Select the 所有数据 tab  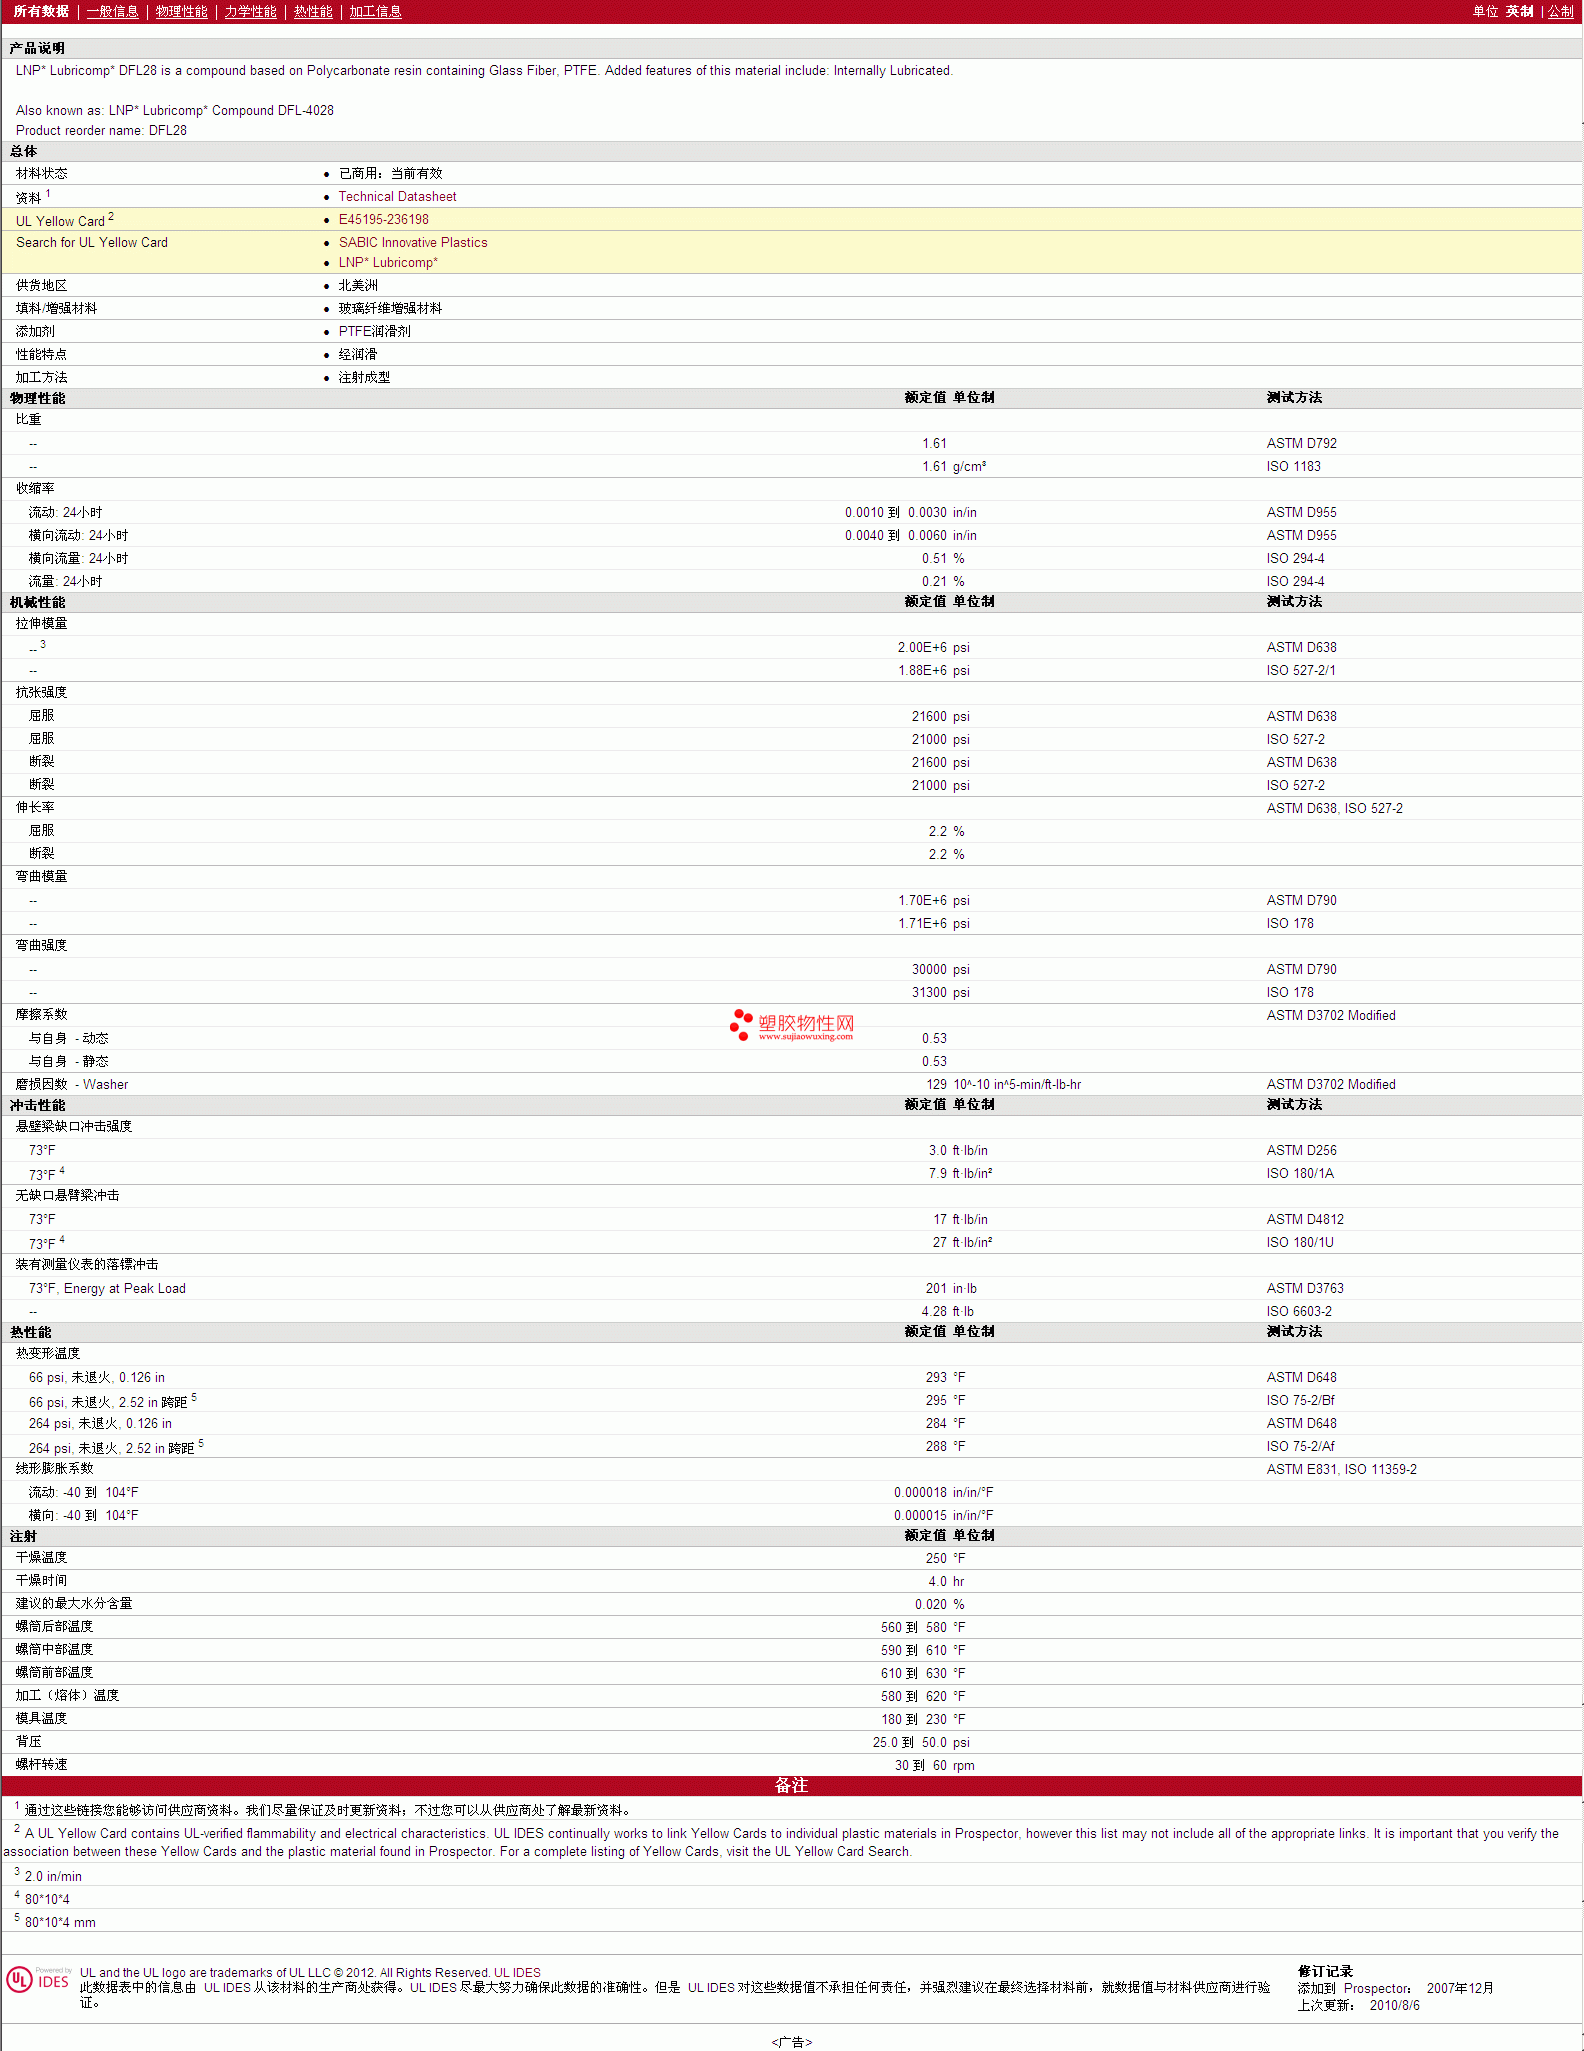pos(41,12)
